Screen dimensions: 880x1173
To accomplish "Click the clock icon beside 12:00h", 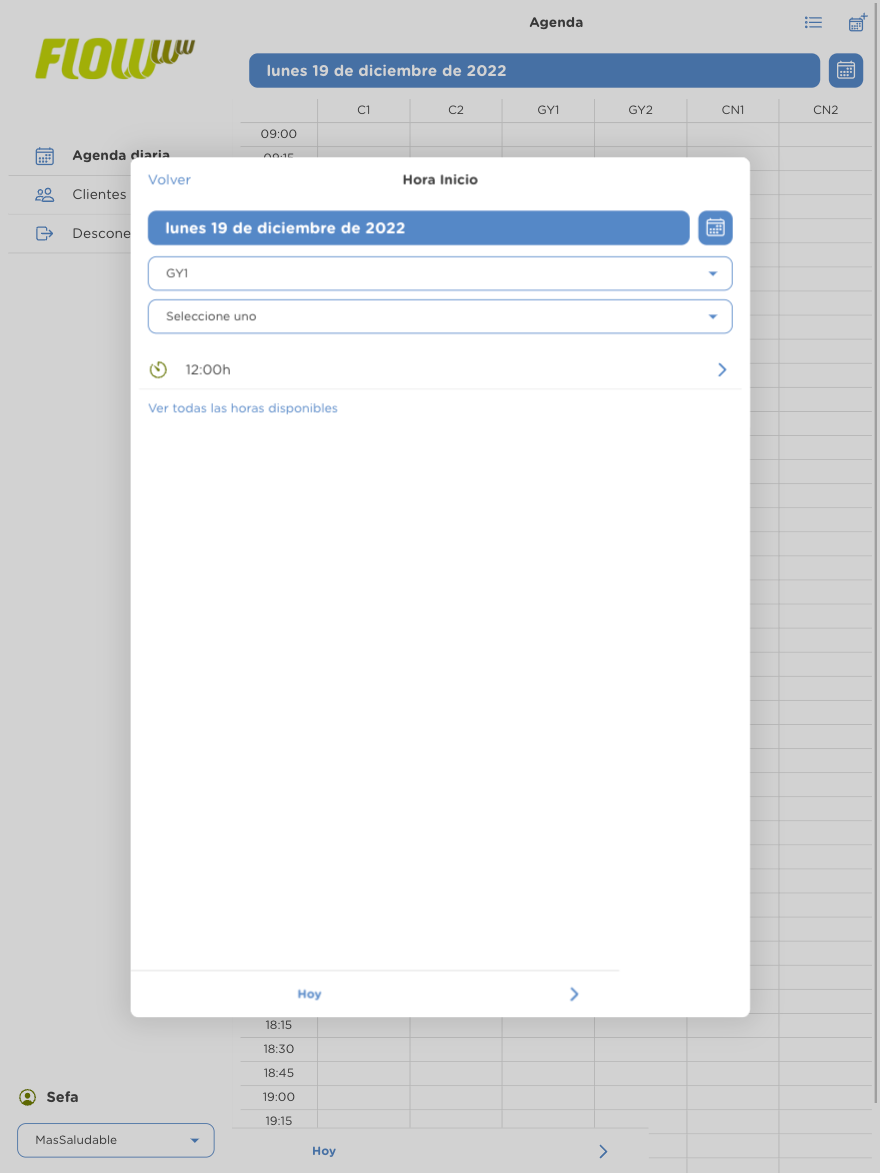I will pyautogui.click(x=158, y=370).
